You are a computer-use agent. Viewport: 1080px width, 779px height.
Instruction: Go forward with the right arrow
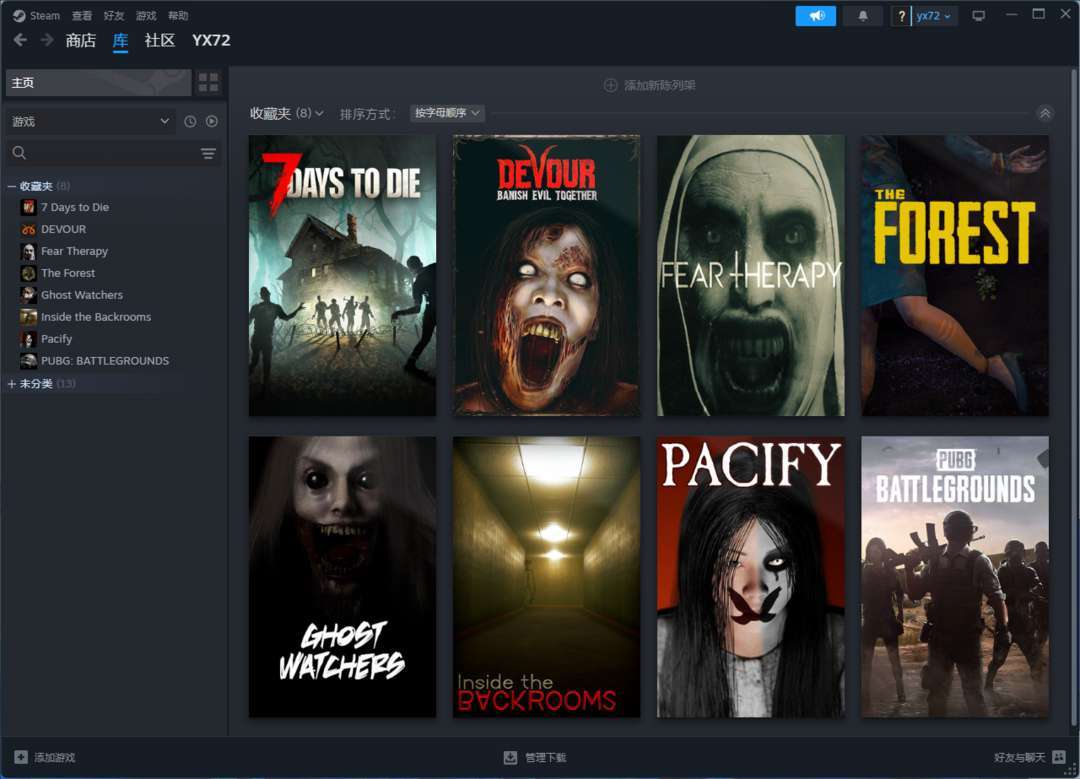47,41
